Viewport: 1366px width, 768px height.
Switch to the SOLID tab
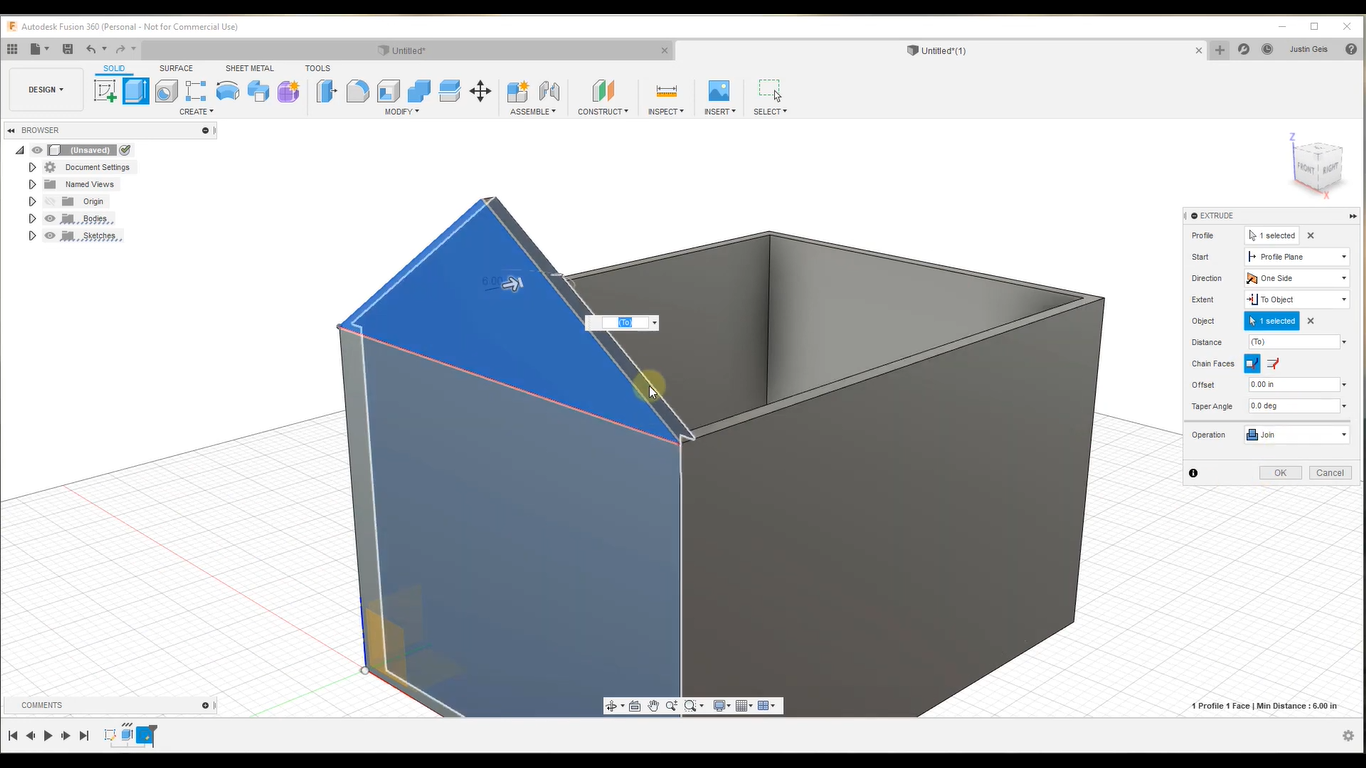point(114,68)
